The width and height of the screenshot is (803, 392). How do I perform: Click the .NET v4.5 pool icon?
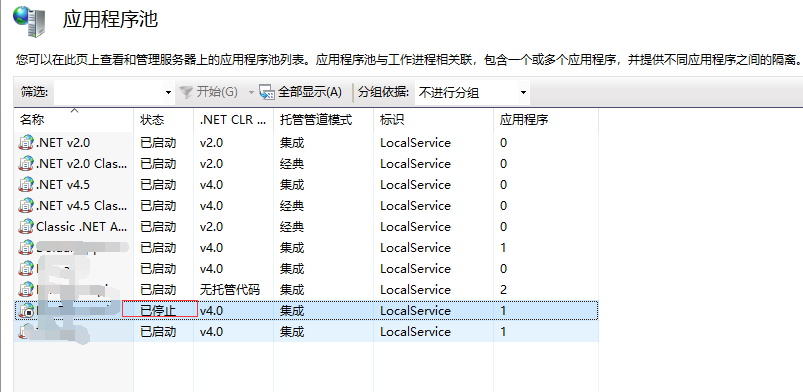pyautogui.click(x=26, y=185)
